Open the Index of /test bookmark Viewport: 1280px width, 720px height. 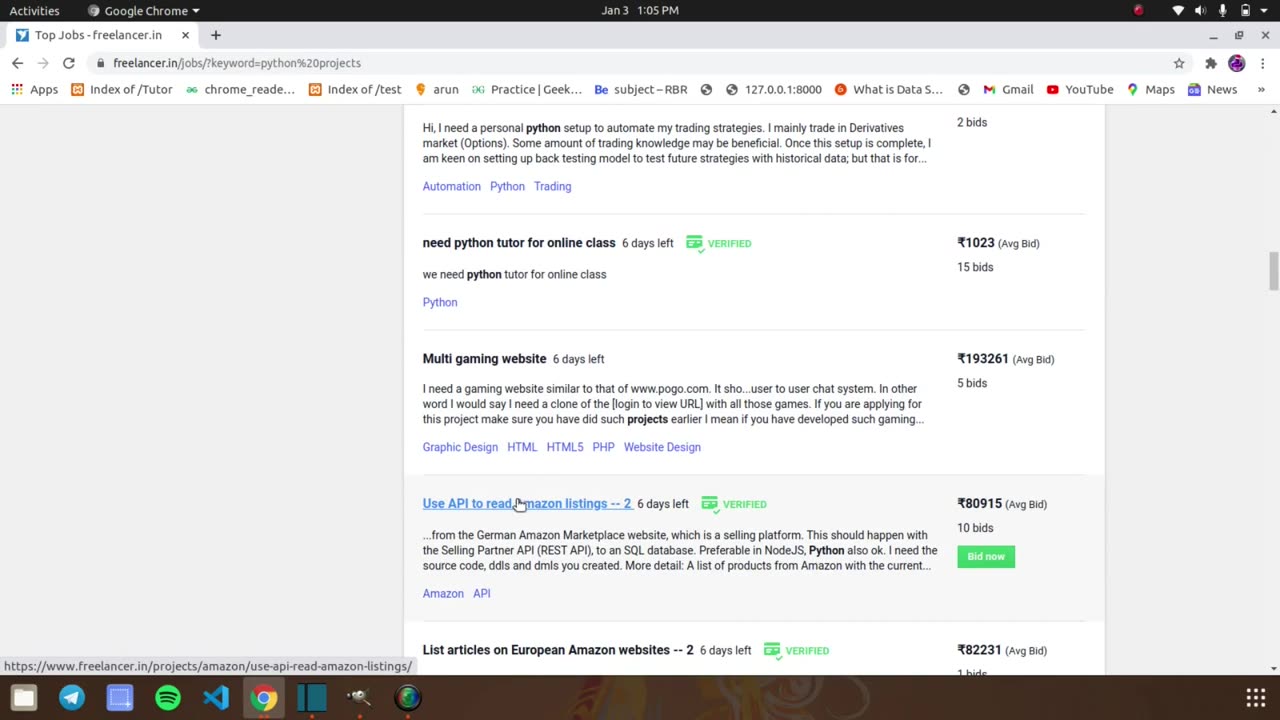point(355,89)
